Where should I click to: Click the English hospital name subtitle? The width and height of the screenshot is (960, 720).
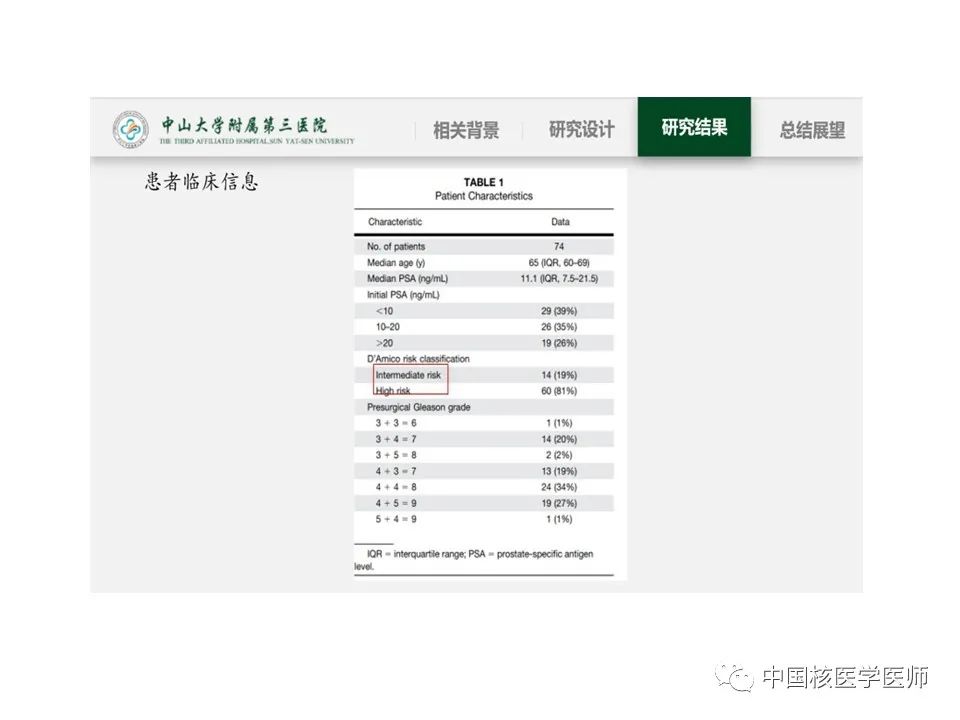[257, 141]
